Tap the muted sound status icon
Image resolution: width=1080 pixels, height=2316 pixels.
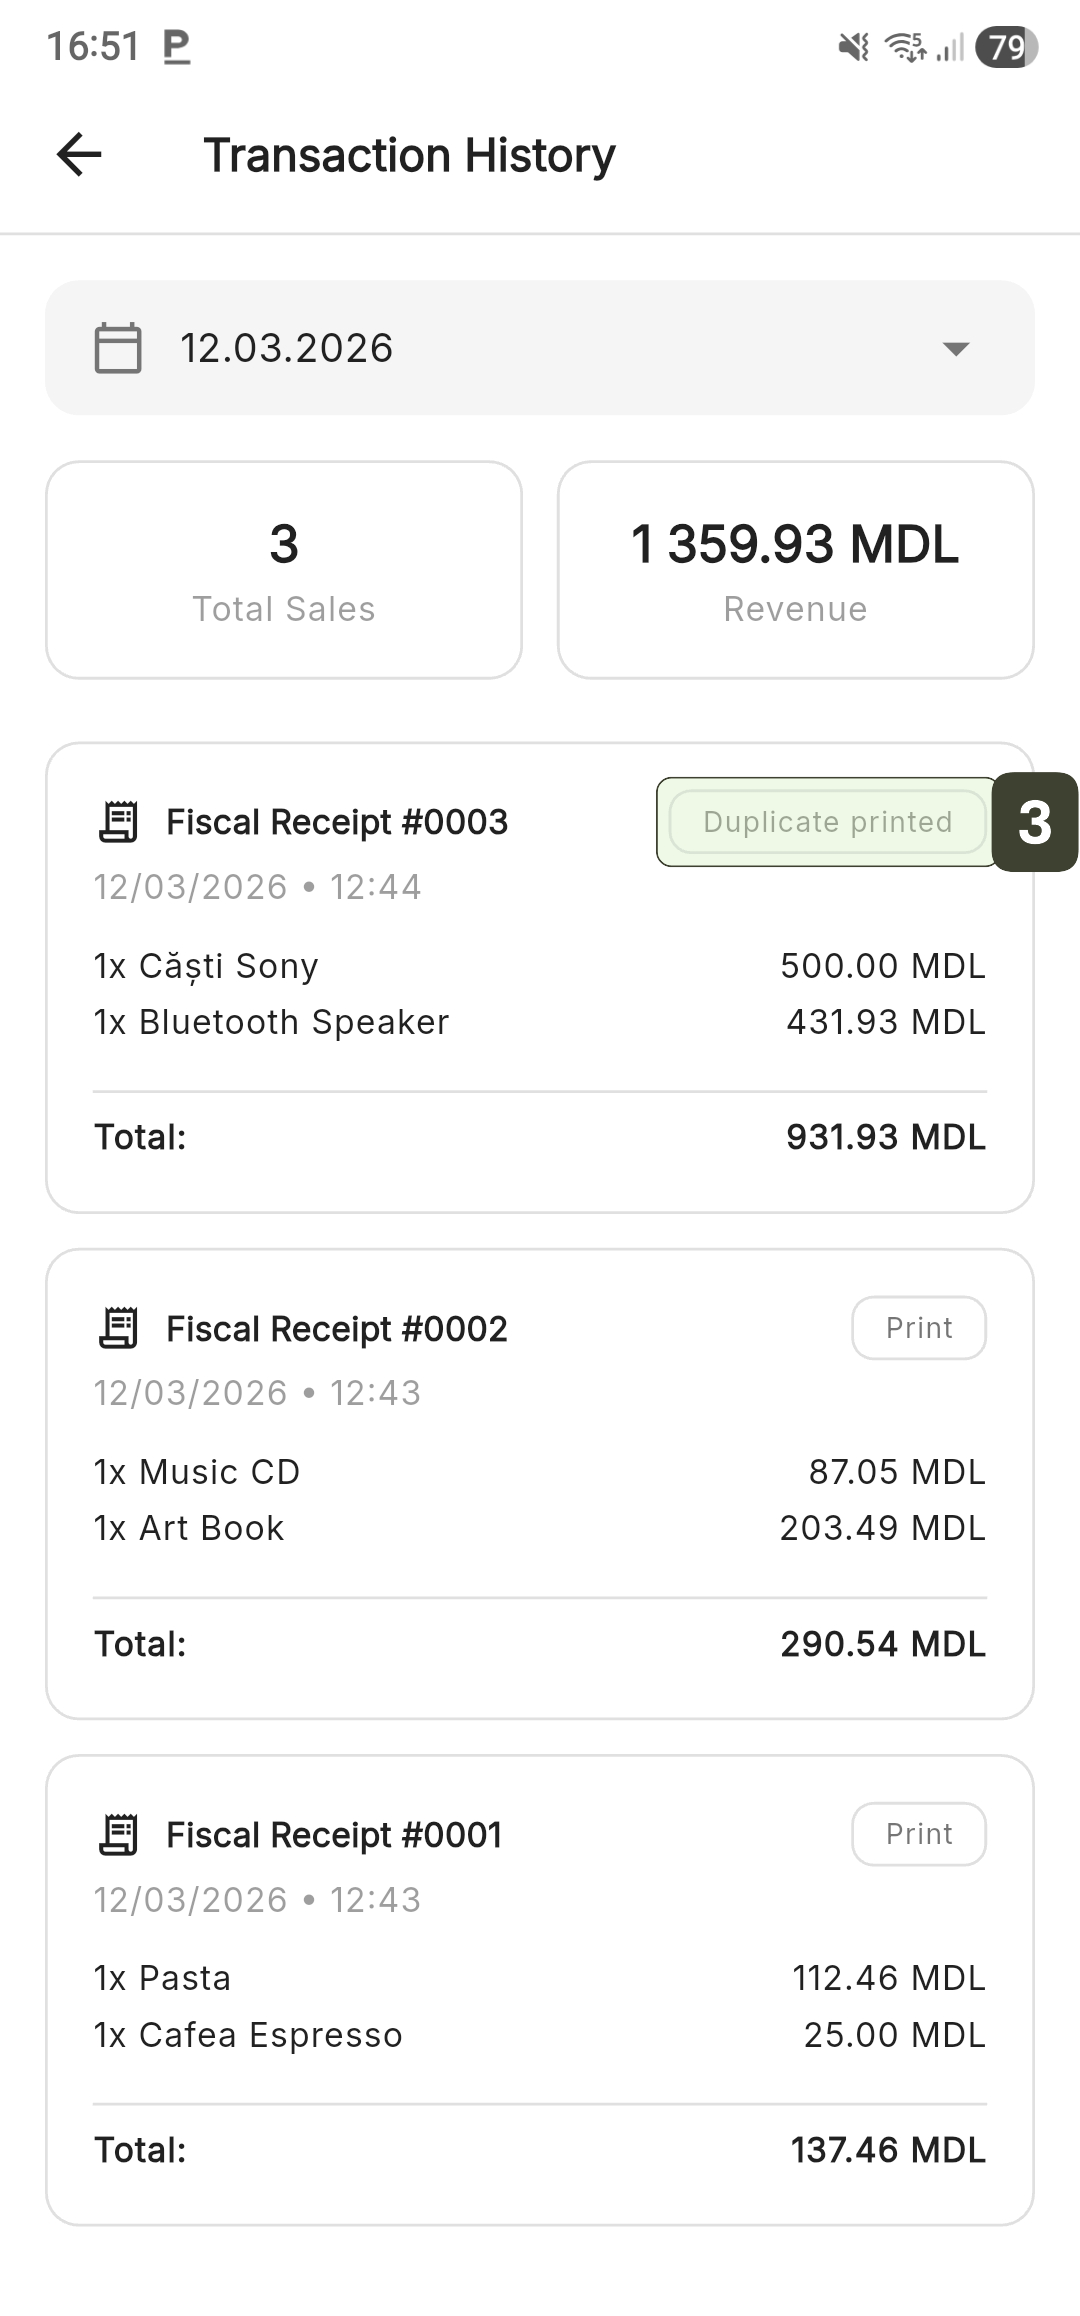pos(853,47)
